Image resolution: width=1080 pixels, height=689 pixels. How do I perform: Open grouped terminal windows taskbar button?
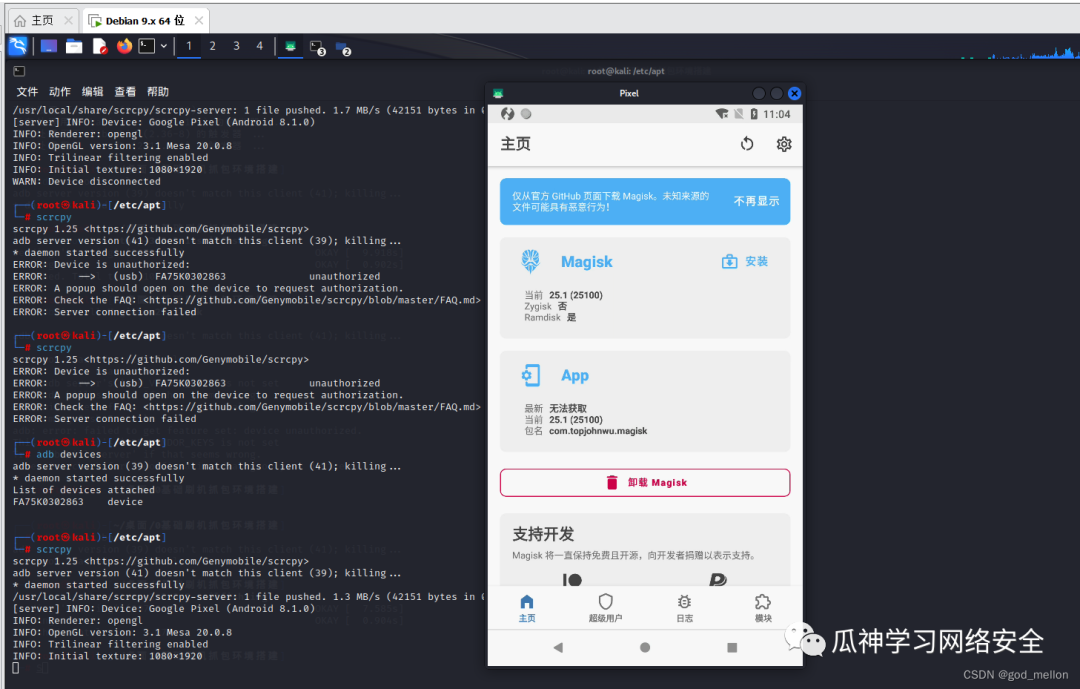tap(318, 48)
